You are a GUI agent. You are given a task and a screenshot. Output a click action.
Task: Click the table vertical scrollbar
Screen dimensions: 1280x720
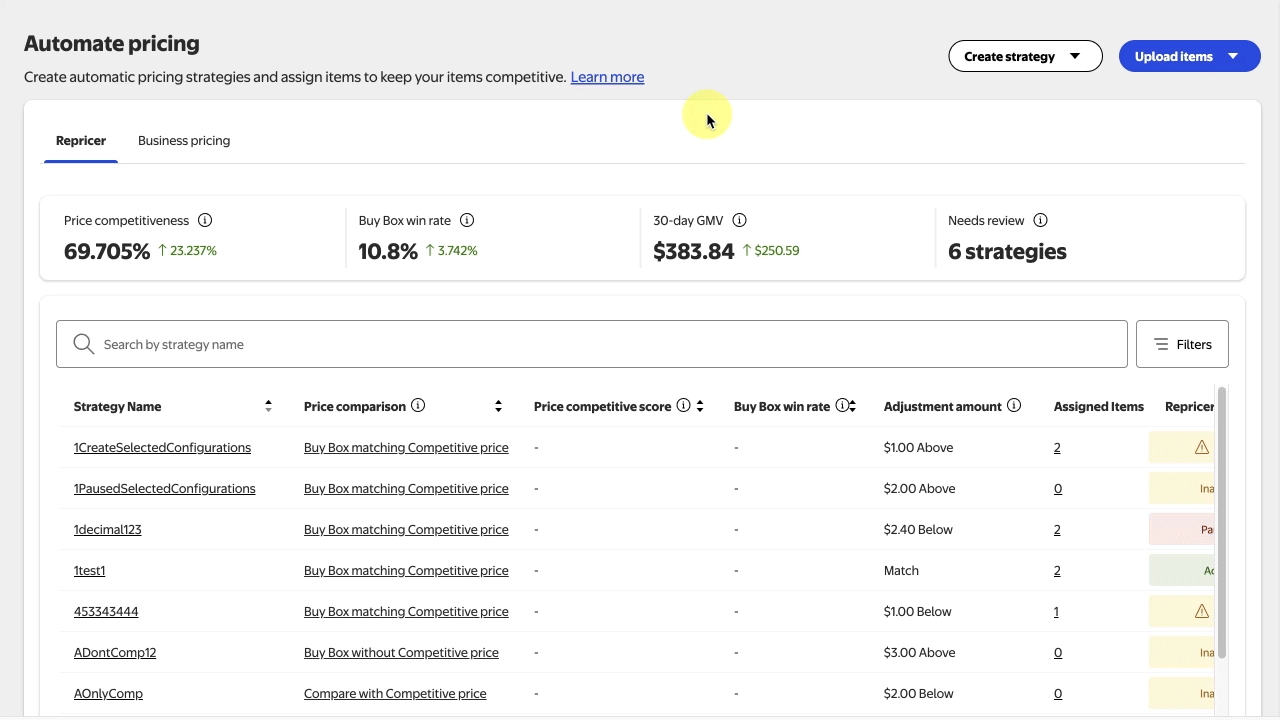tap(1222, 522)
